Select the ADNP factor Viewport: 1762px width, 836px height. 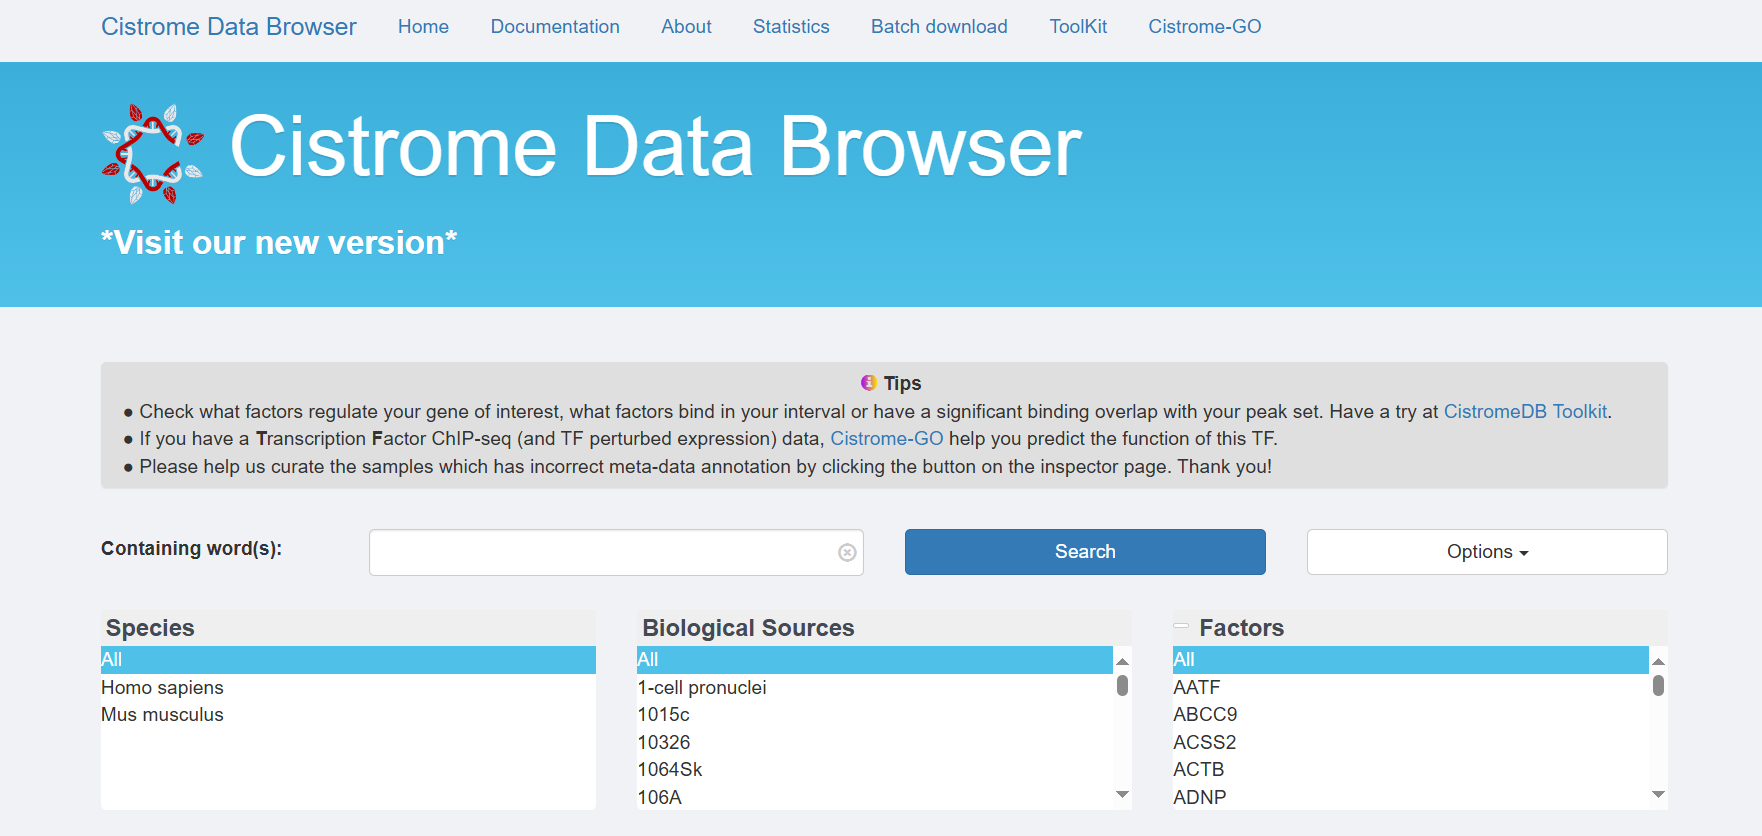tap(1411, 797)
